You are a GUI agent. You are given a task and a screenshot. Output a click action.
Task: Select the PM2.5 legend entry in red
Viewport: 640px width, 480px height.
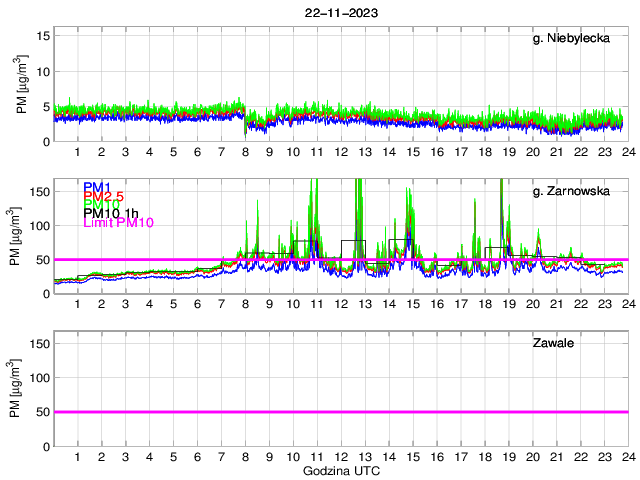click(x=104, y=197)
